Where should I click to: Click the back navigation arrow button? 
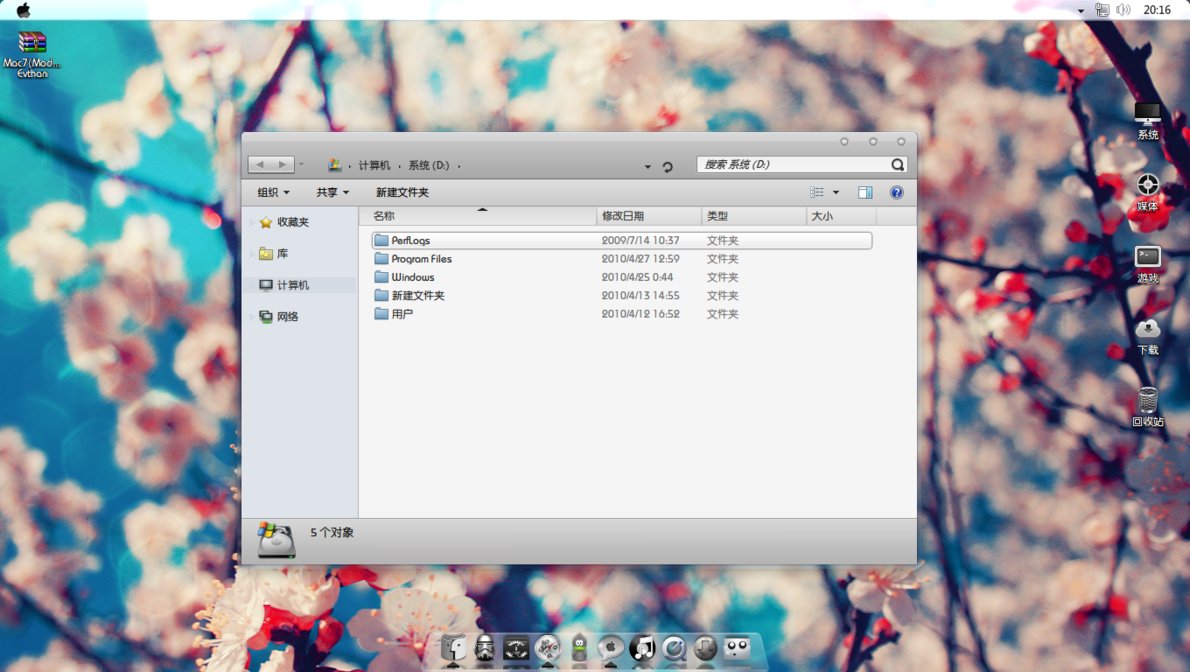261,164
